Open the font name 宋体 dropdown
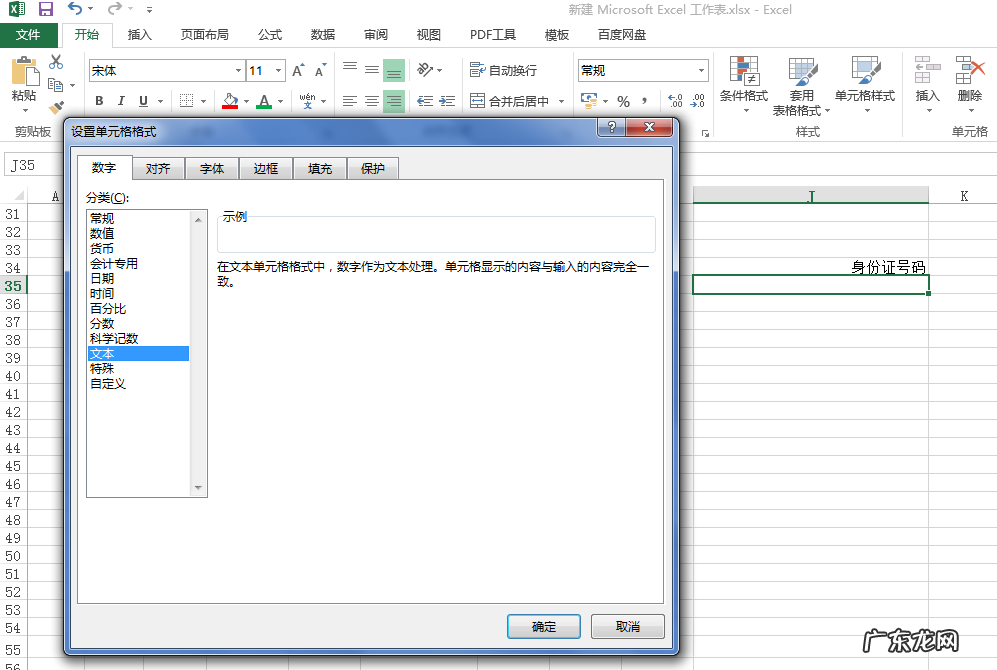Screen dimensions: 997x670 [x=238, y=71]
